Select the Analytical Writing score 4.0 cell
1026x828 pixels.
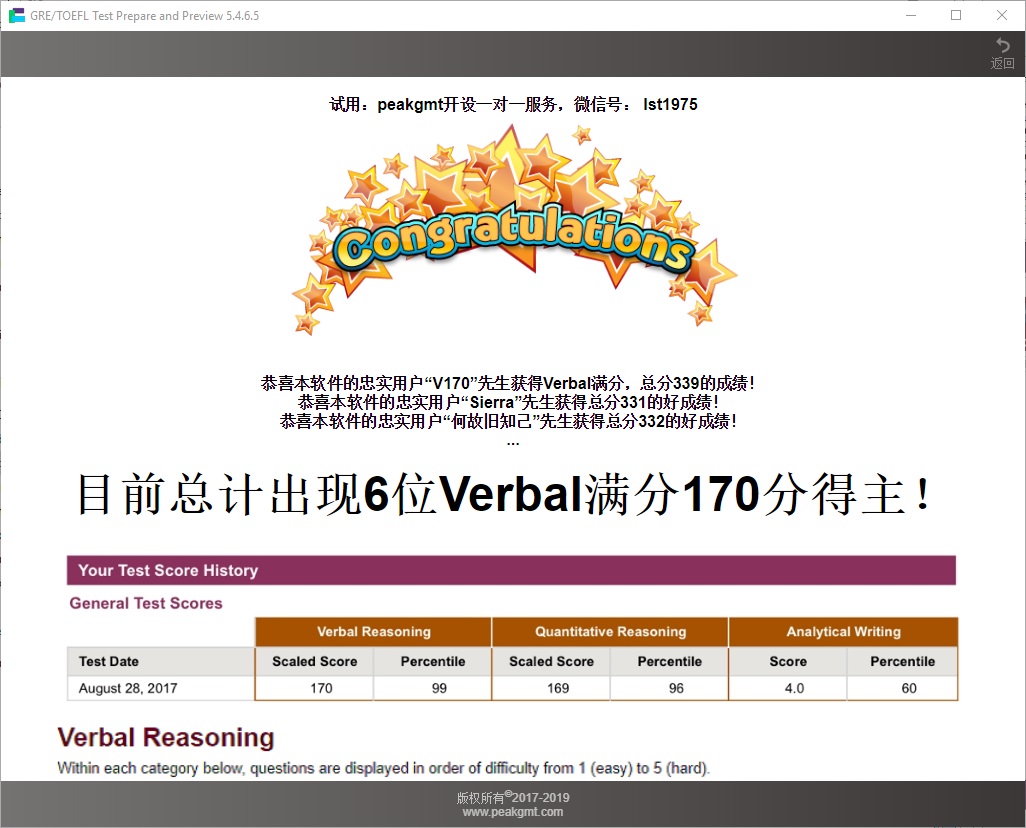tap(788, 688)
